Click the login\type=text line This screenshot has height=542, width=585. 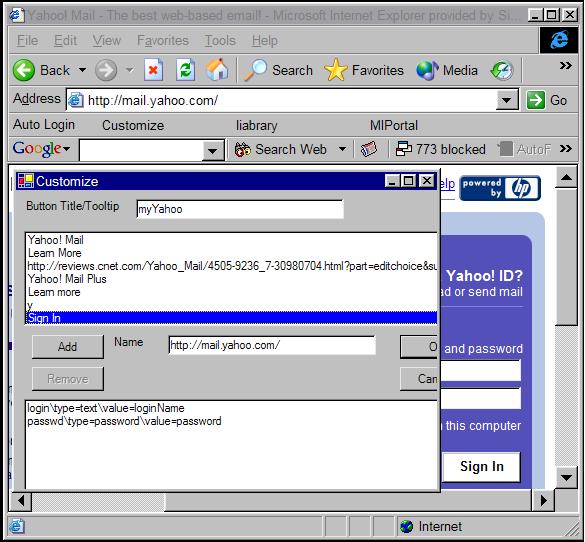(106, 408)
